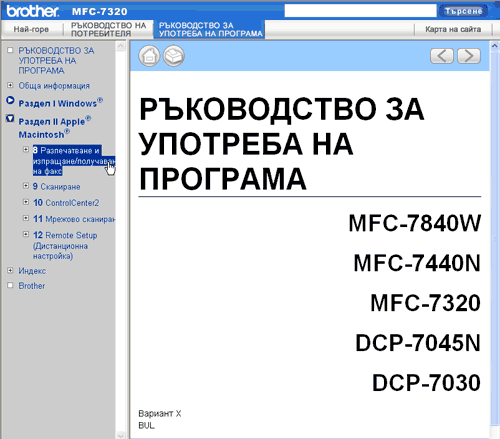Expand the Обща информация tree node
Viewport: 500px width, 439px height.
click(10, 85)
